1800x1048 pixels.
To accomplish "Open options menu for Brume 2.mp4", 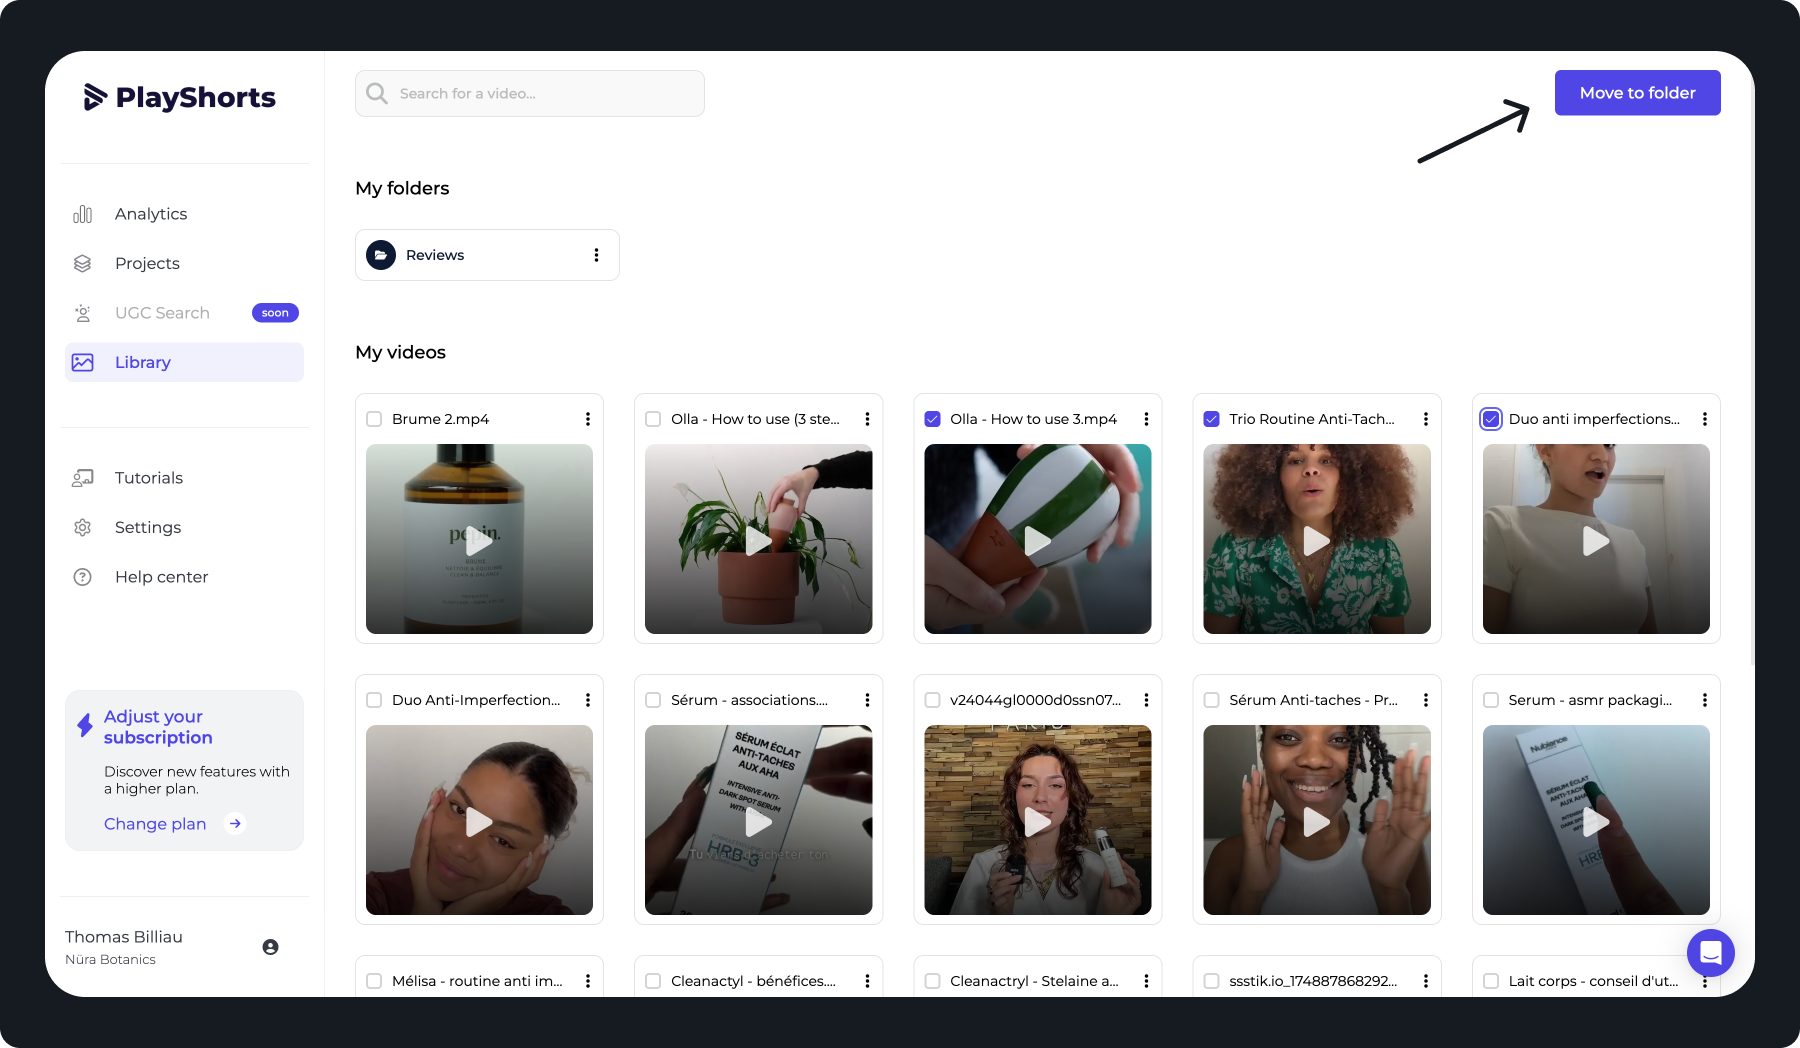I will pyautogui.click(x=588, y=419).
